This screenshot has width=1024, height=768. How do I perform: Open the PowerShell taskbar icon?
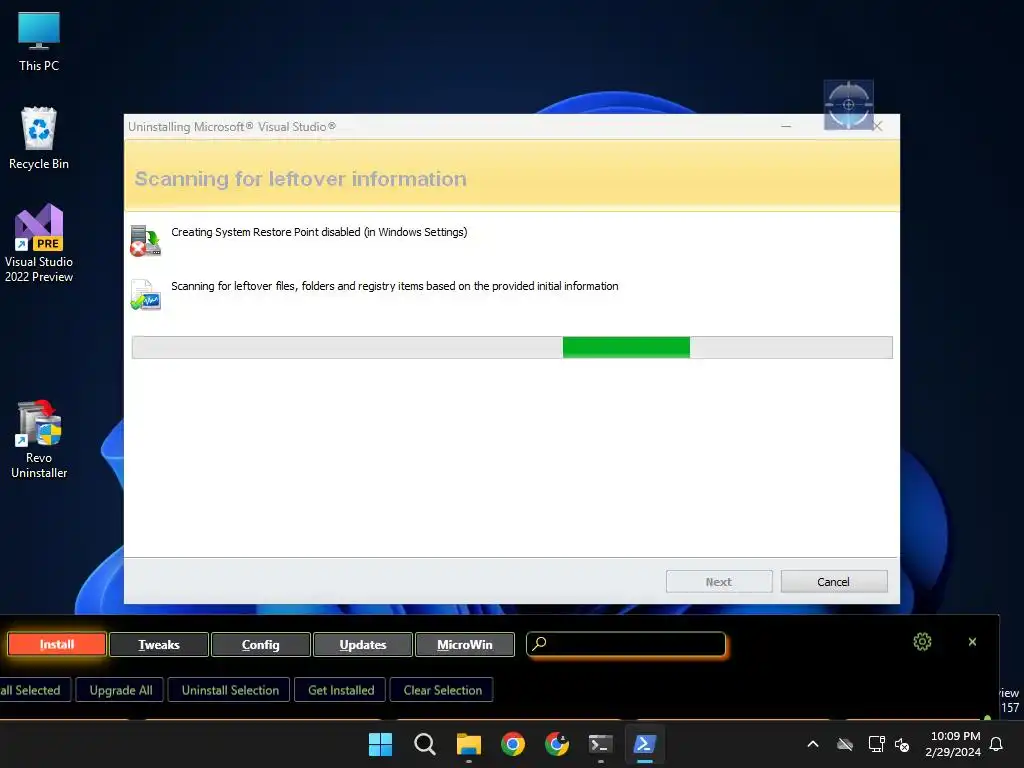click(x=645, y=744)
